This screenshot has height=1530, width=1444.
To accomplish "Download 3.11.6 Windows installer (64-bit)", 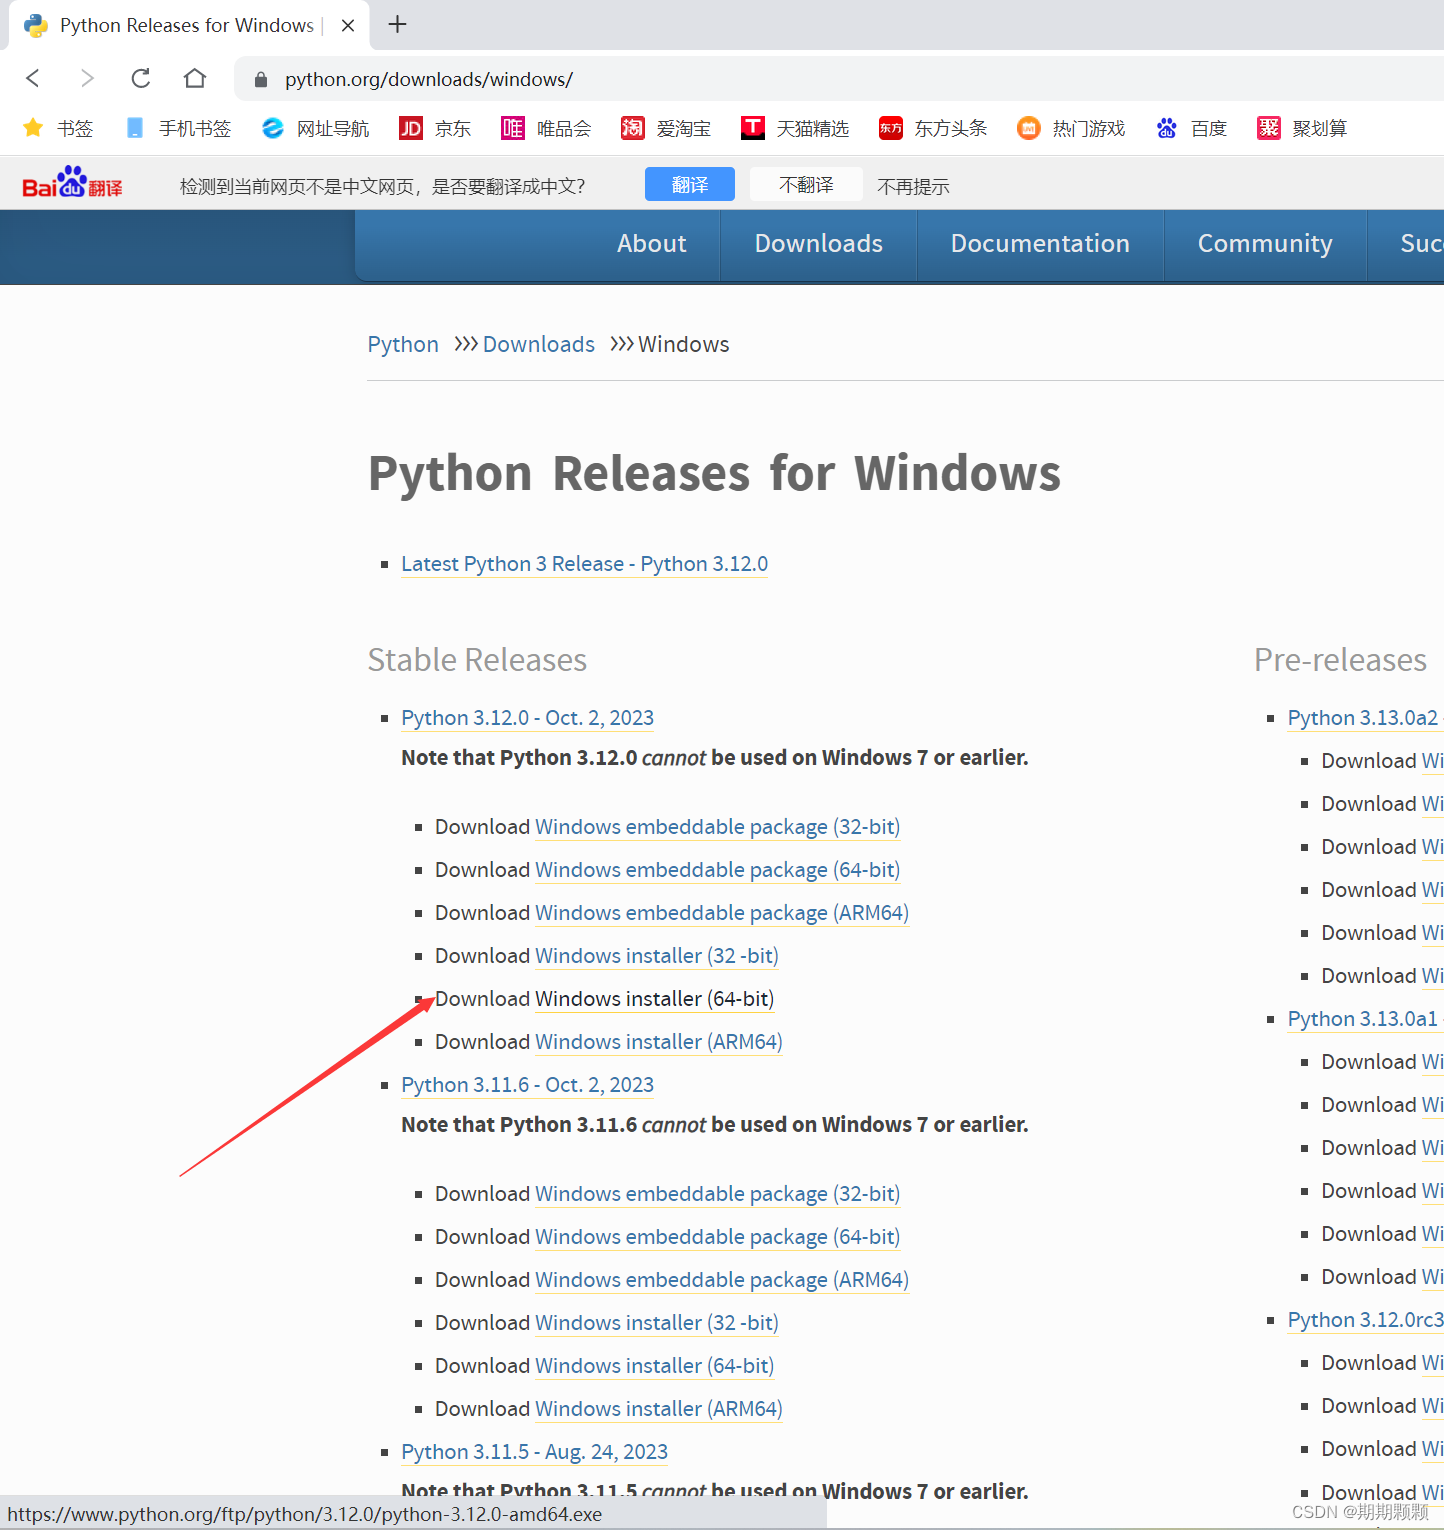I will click(654, 1366).
